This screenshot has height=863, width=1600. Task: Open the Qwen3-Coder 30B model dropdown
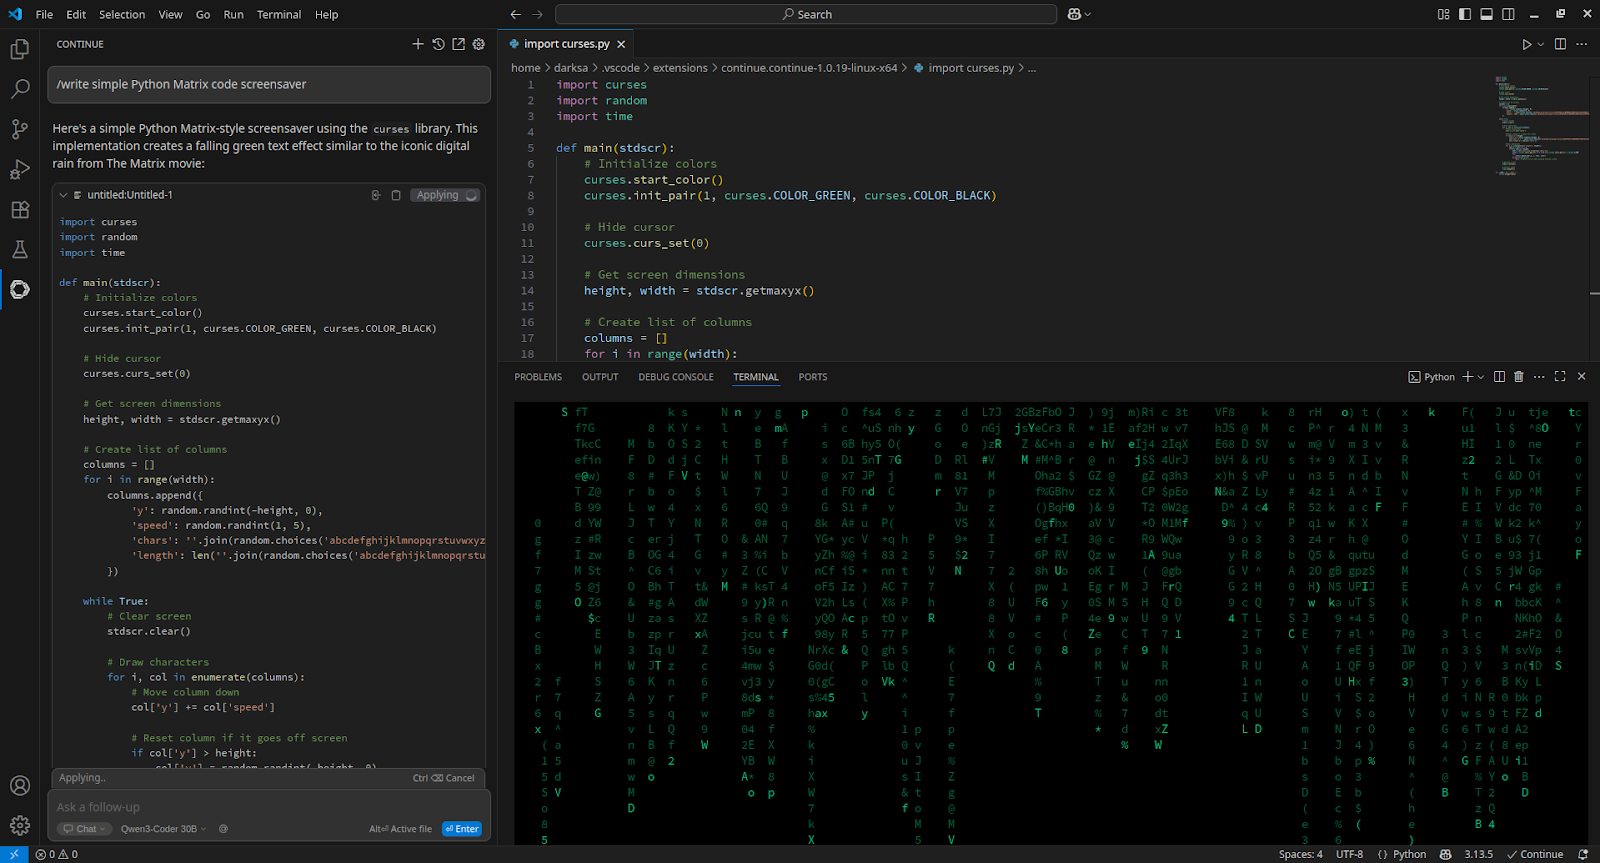[x=163, y=828]
